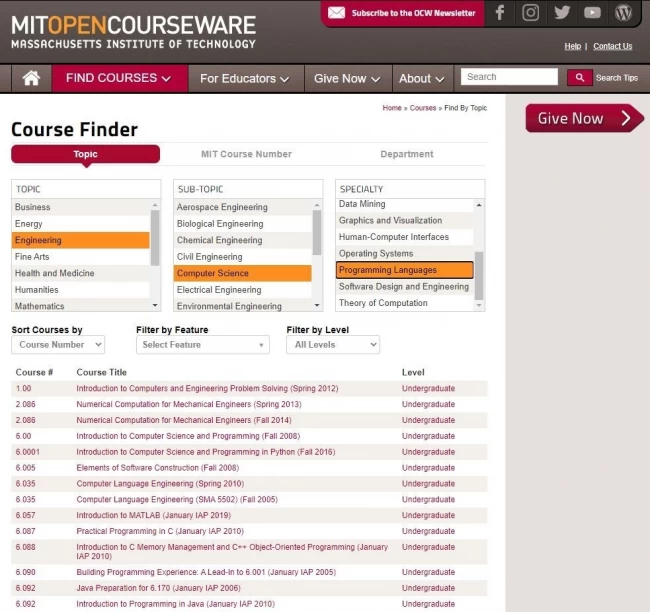Select Biological Engineering sub-topic
The image size is (650, 612).
click(243, 224)
